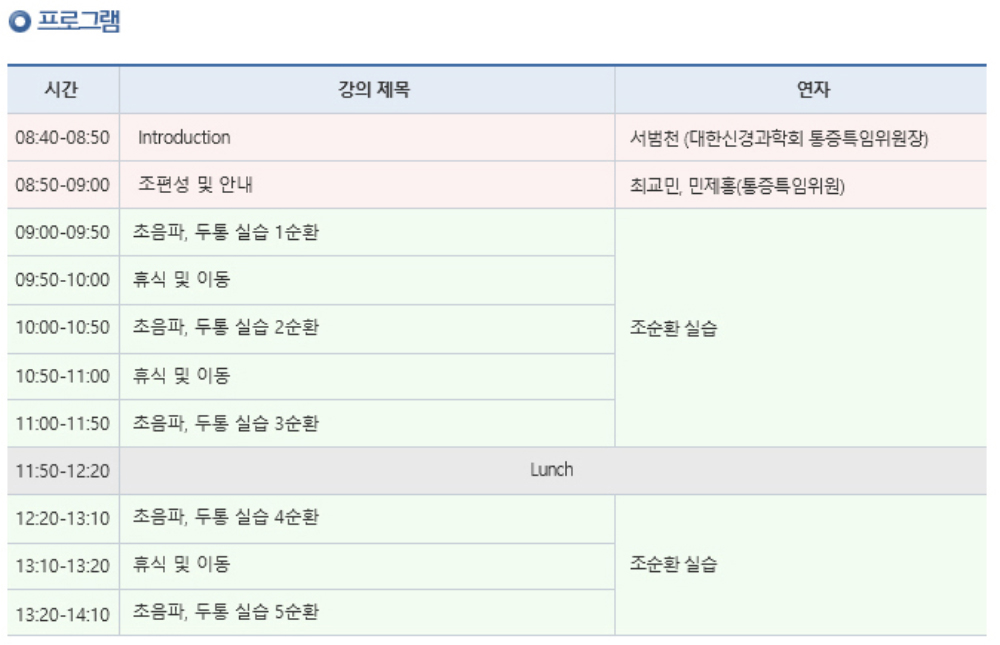1000x645 pixels.
Task: Select 초음파, 두통 실습 4순환 session
Action: click(226, 518)
